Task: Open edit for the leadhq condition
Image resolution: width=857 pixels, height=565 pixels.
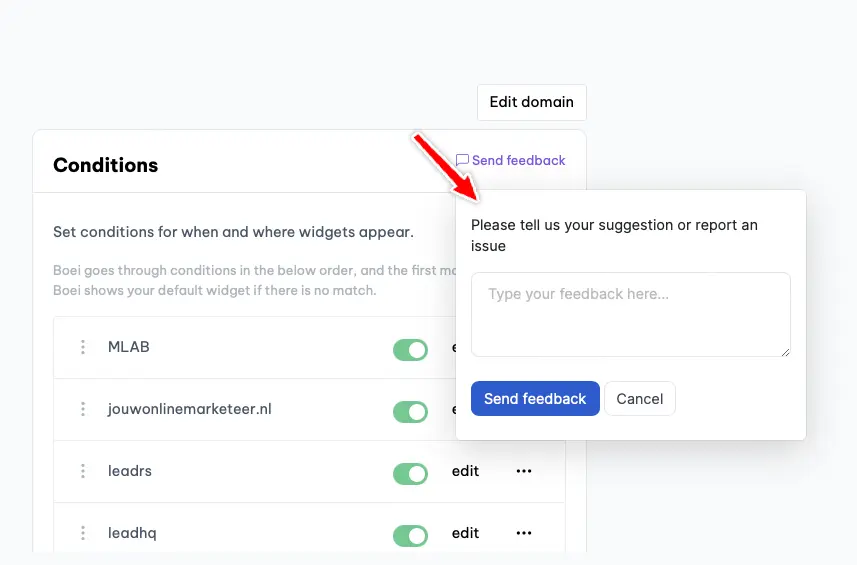Action: tap(465, 533)
